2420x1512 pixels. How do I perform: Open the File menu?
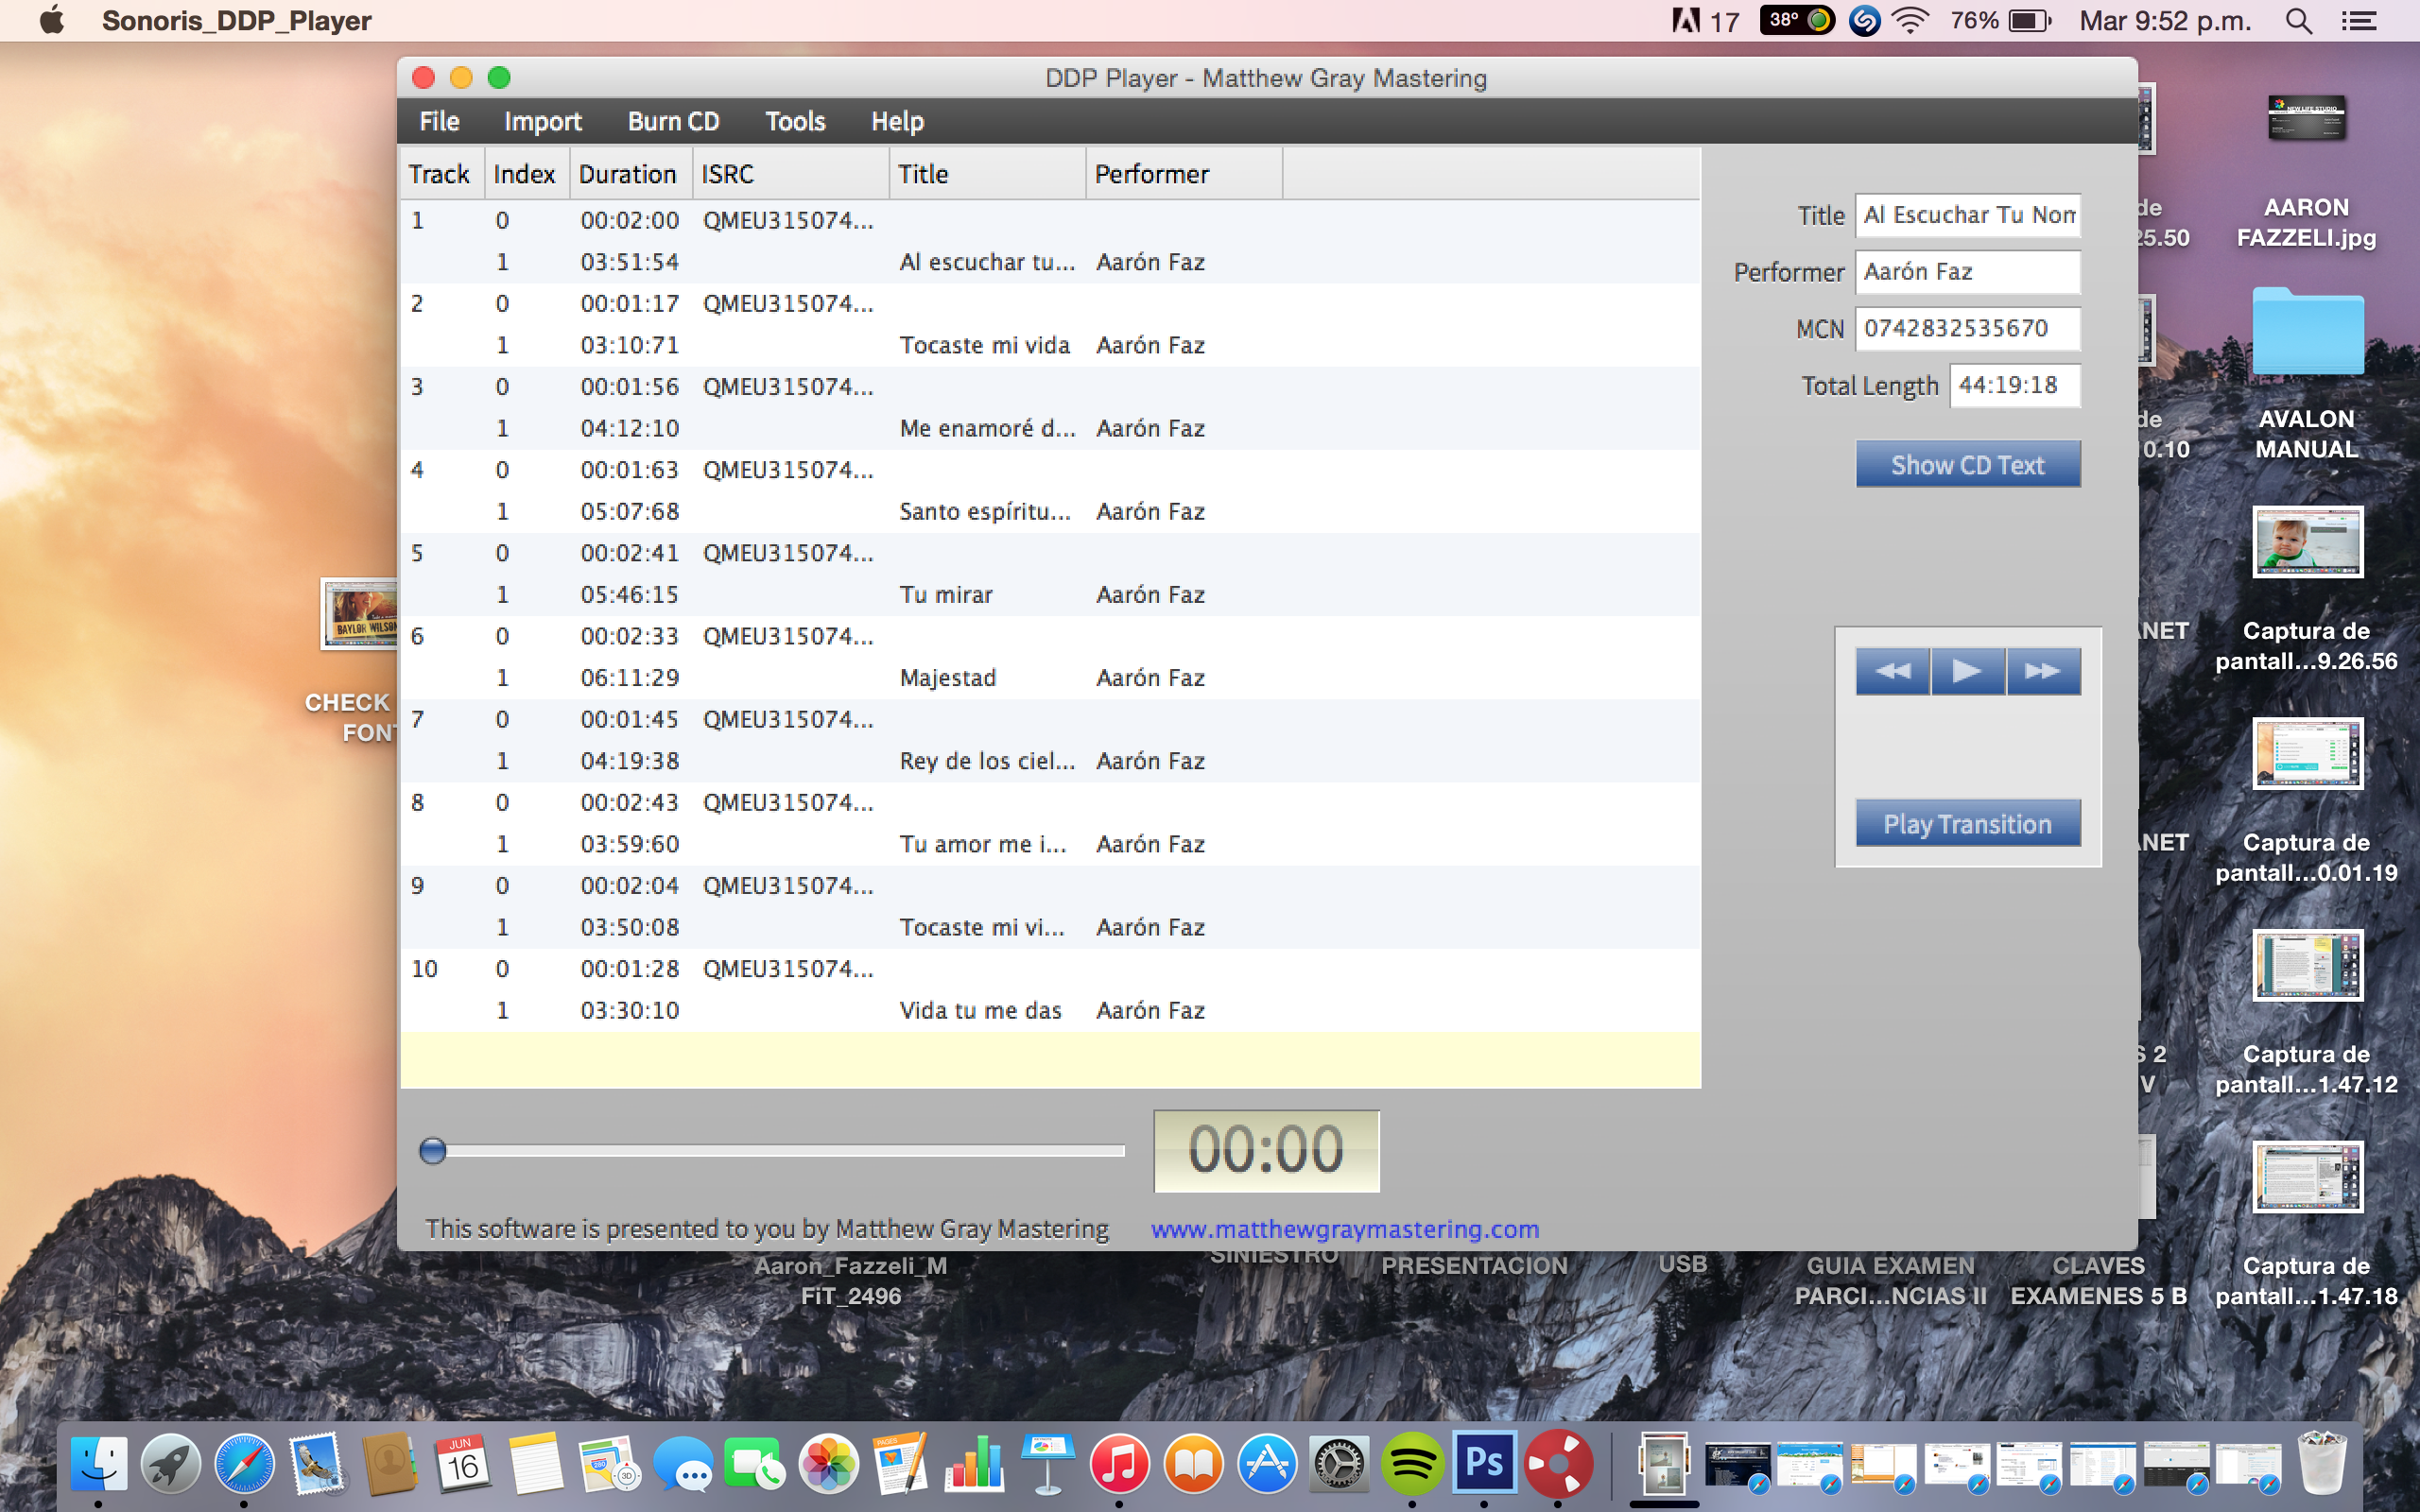tap(439, 122)
